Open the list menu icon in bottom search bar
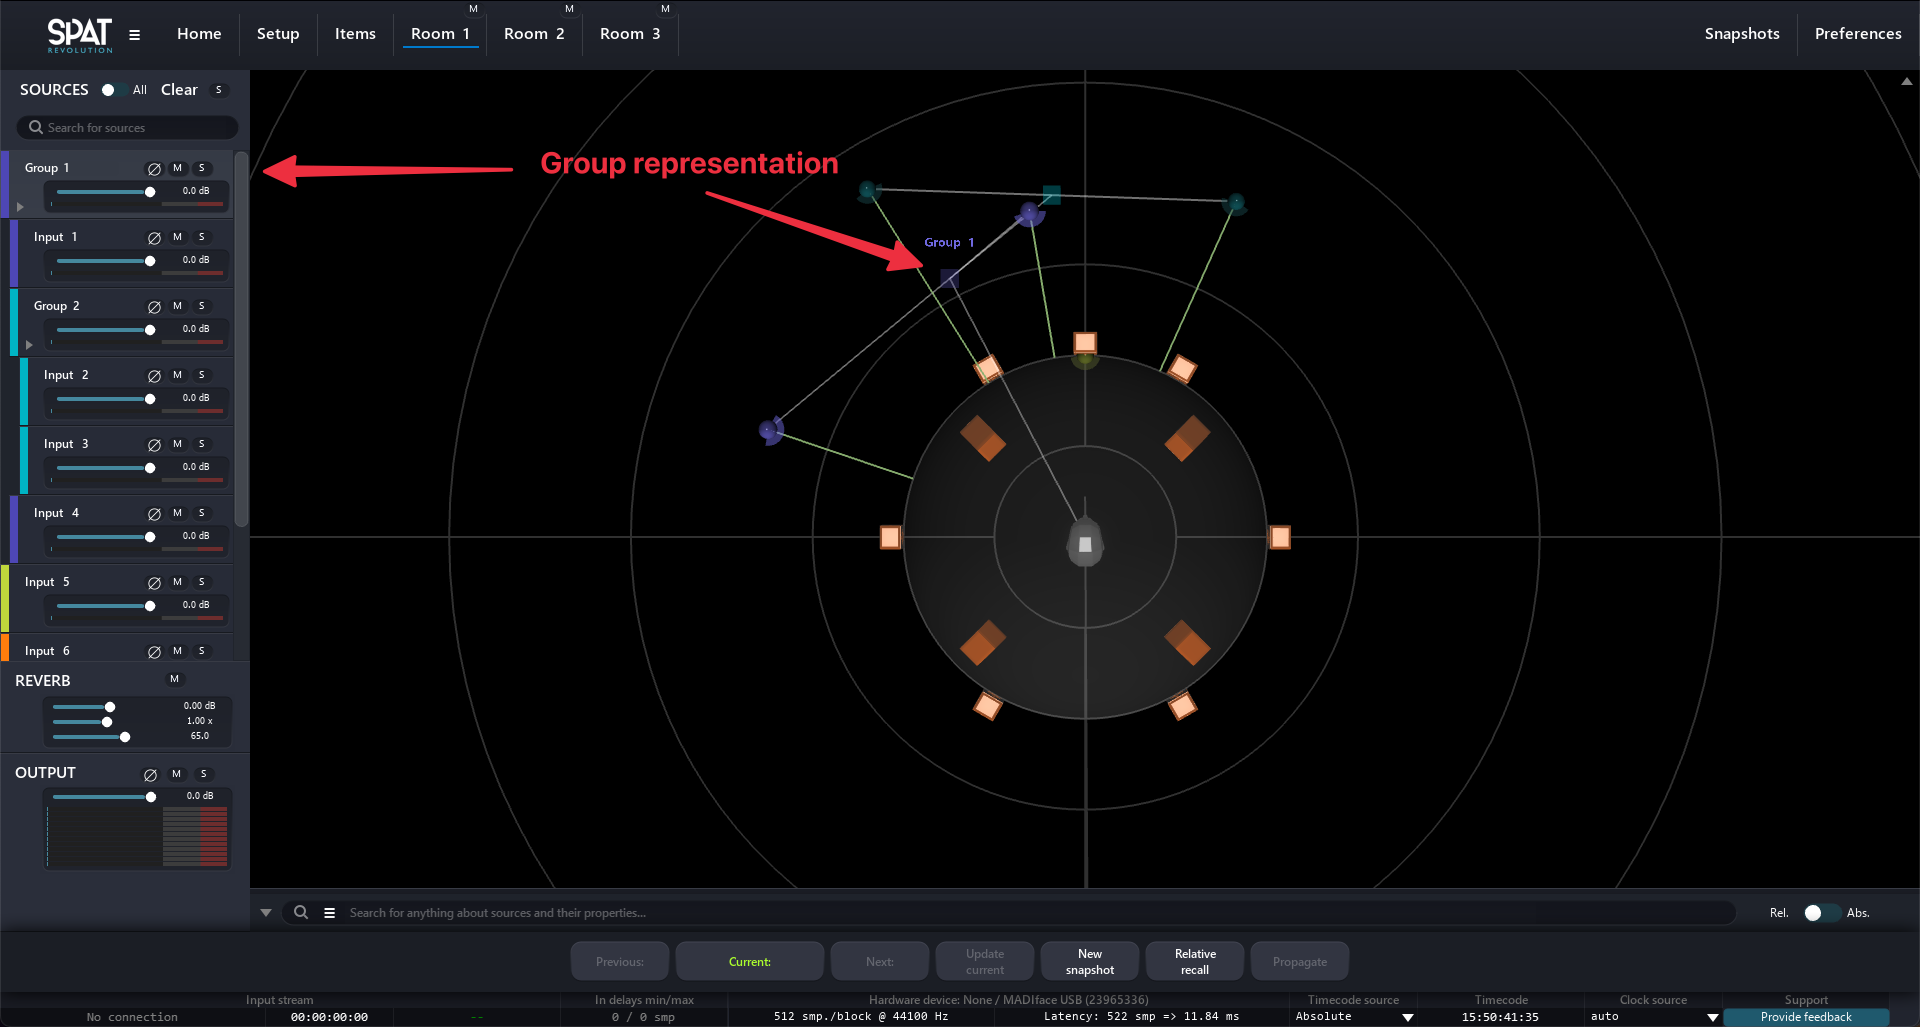The width and height of the screenshot is (1920, 1027). 329,913
